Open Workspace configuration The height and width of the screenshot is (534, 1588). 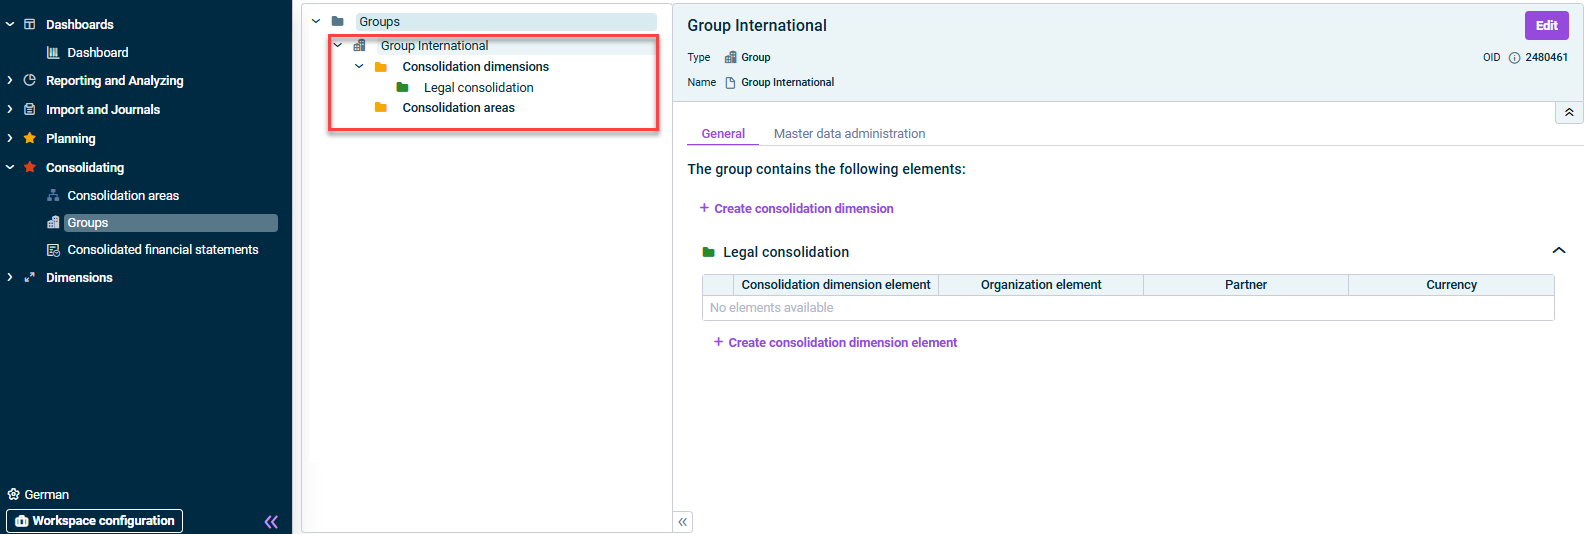(95, 521)
